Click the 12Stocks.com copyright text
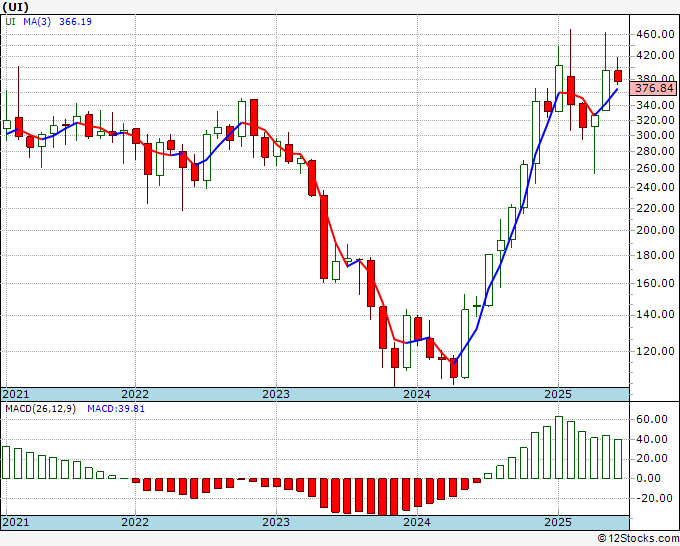 638,539
